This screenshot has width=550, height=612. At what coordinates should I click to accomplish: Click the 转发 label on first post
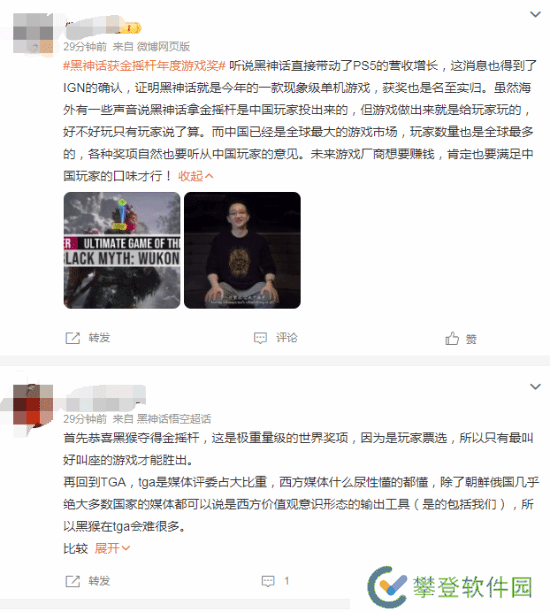(x=99, y=338)
